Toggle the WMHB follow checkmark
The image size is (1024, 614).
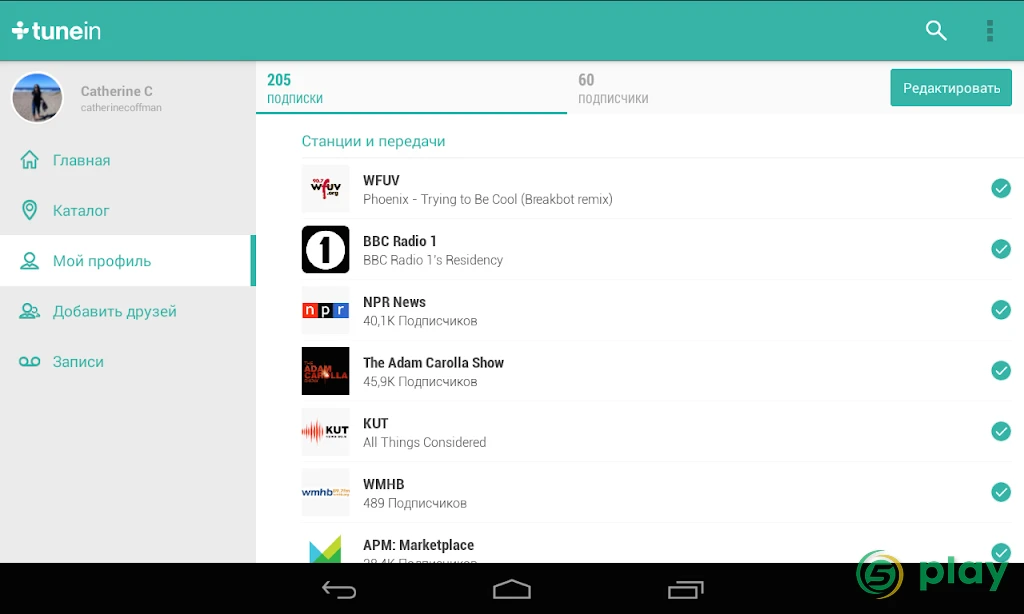pyautogui.click(x=1000, y=492)
